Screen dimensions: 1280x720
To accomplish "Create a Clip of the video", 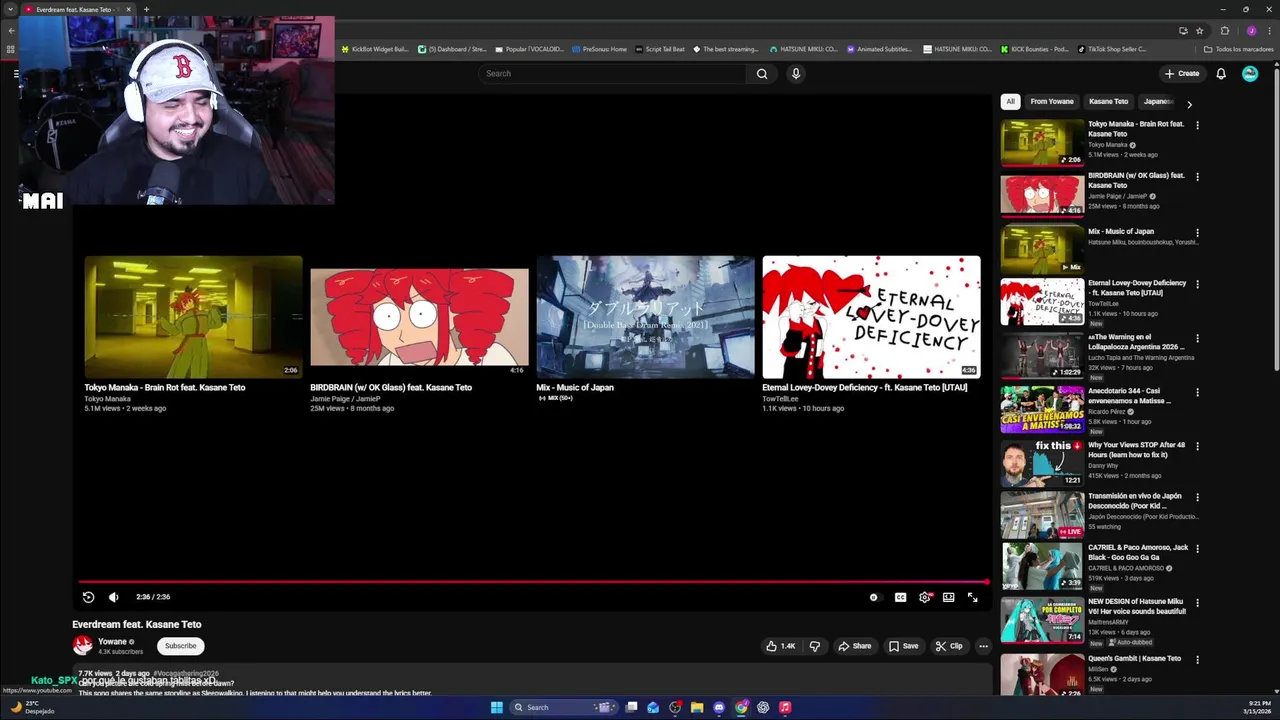I will pos(949,646).
